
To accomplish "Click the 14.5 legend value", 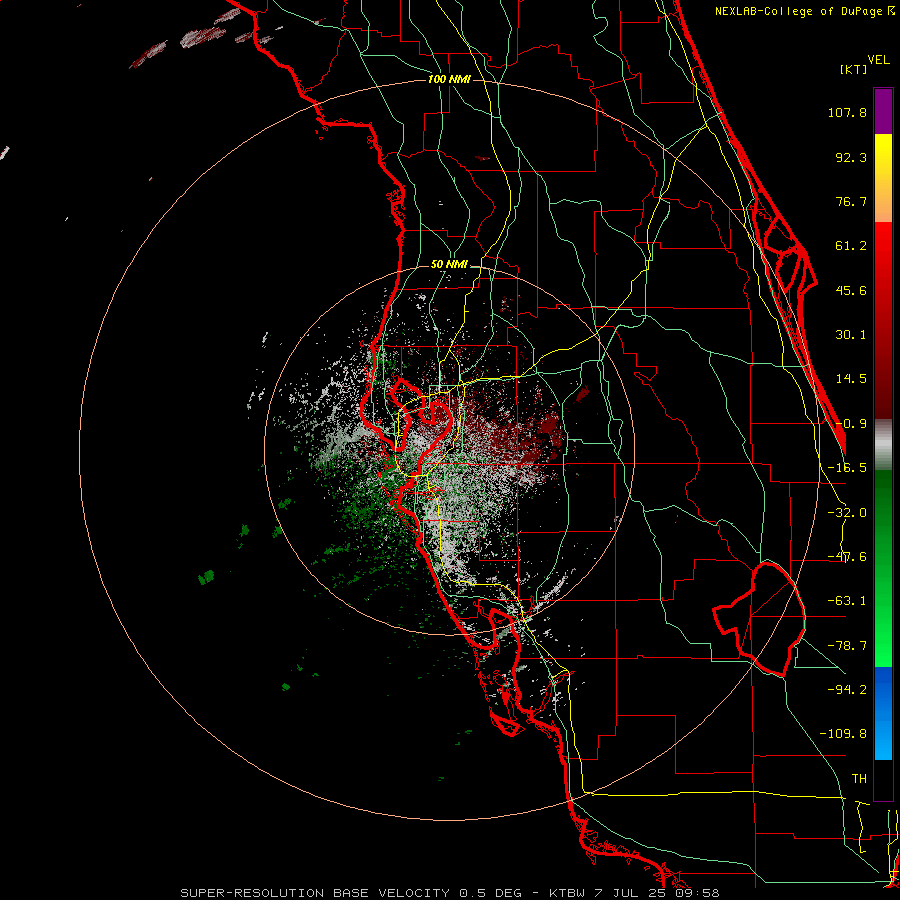I will (x=851, y=379).
